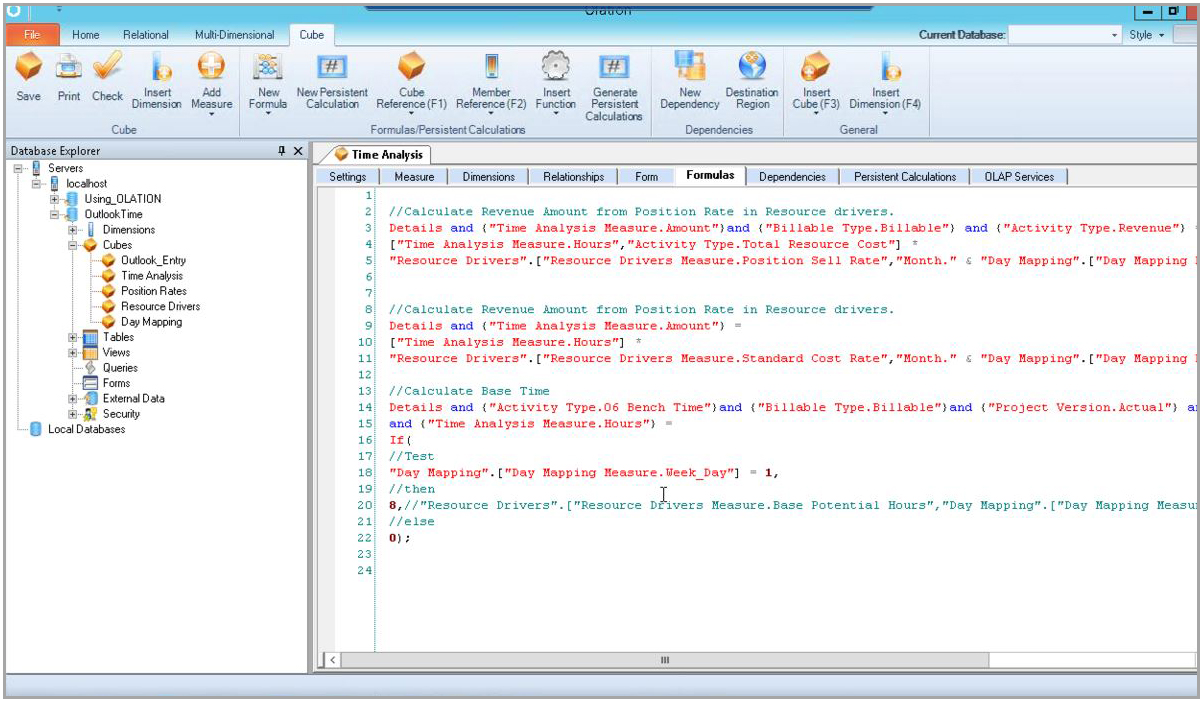Expand the Security tree node

tap(73, 414)
